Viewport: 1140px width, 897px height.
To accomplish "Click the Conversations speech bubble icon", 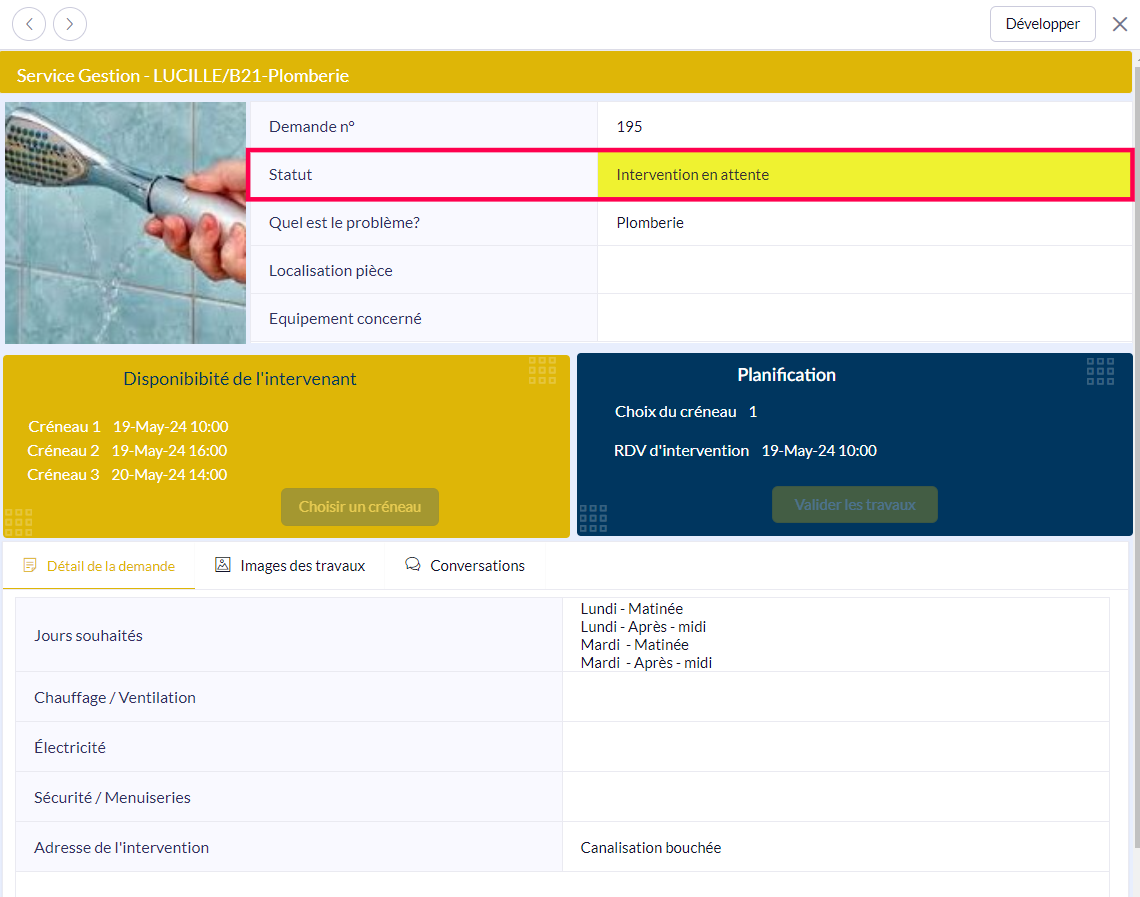I will click(x=413, y=565).
